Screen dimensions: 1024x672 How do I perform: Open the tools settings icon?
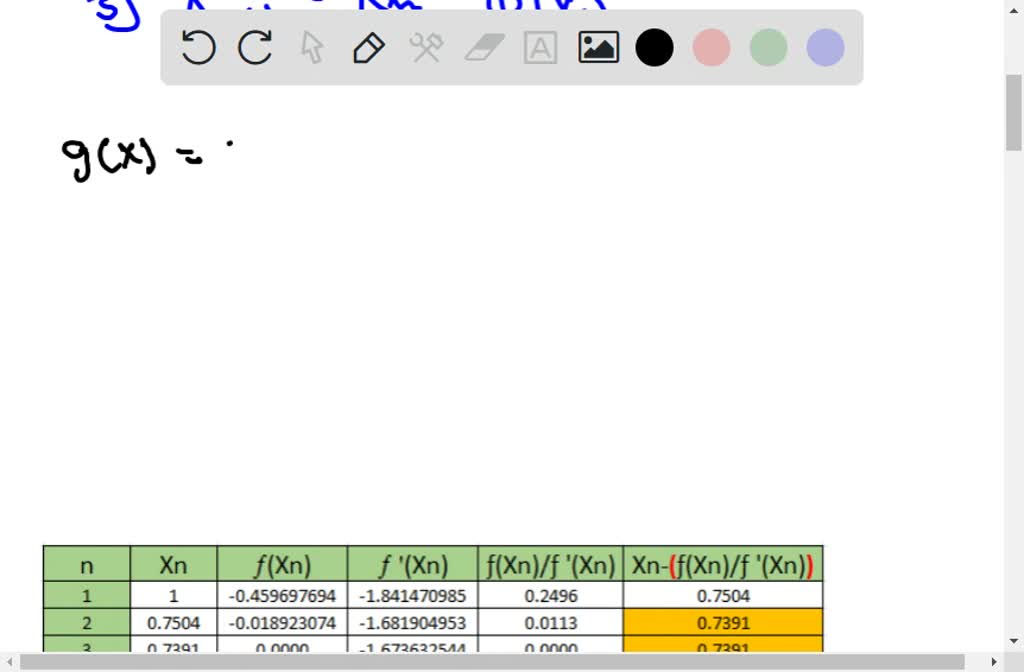click(x=426, y=48)
